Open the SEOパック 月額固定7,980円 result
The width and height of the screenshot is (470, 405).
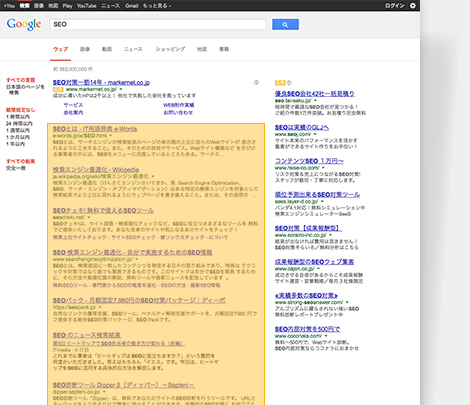[x=139, y=300]
